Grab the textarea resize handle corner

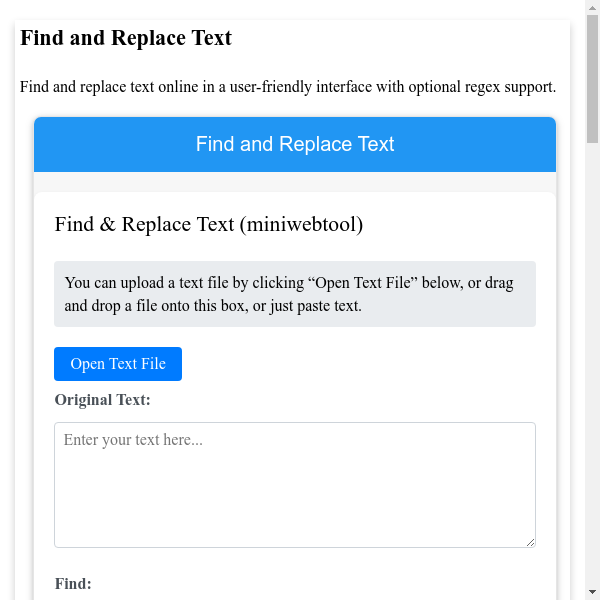click(x=530, y=542)
